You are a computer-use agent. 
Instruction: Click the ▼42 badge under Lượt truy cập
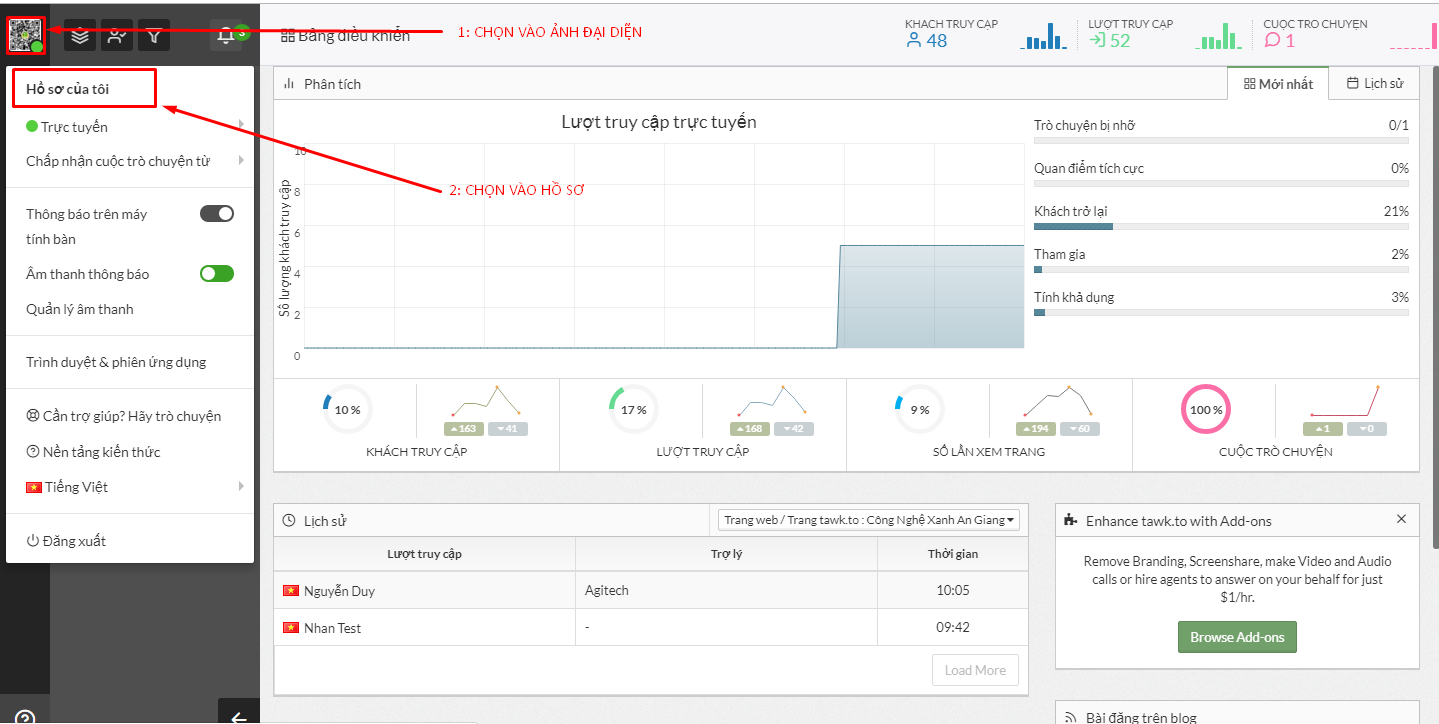point(794,429)
